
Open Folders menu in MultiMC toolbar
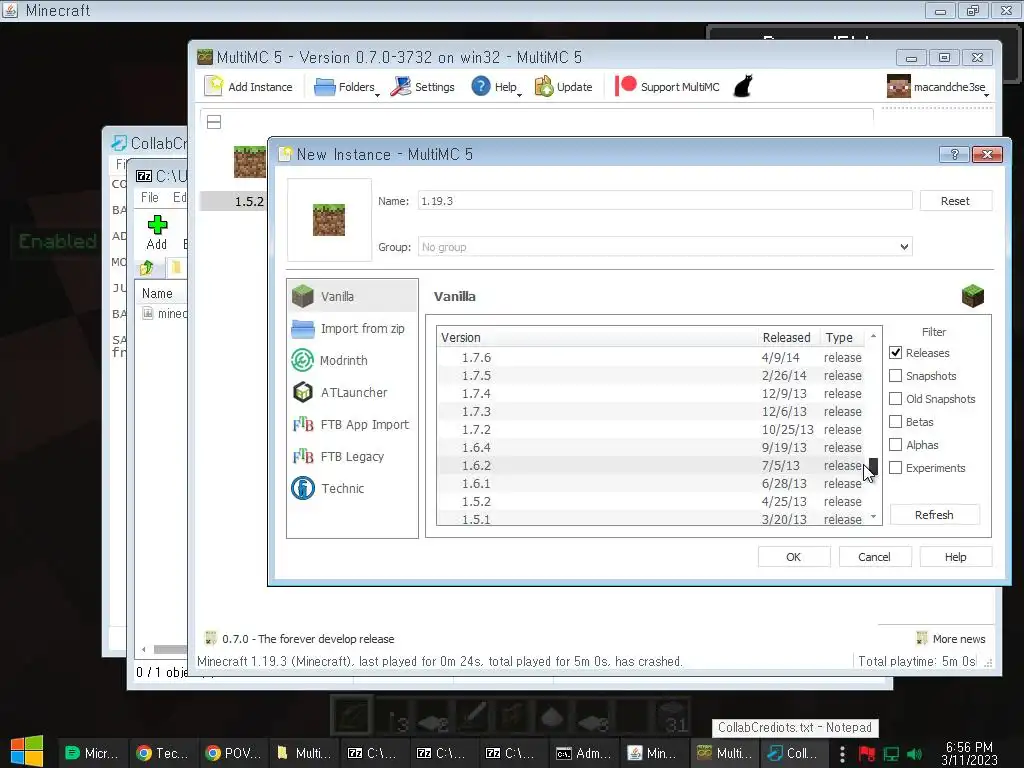pos(345,87)
